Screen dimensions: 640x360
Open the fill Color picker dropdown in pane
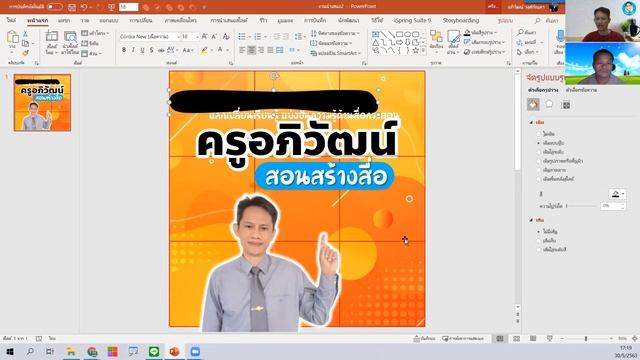tap(618, 194)
